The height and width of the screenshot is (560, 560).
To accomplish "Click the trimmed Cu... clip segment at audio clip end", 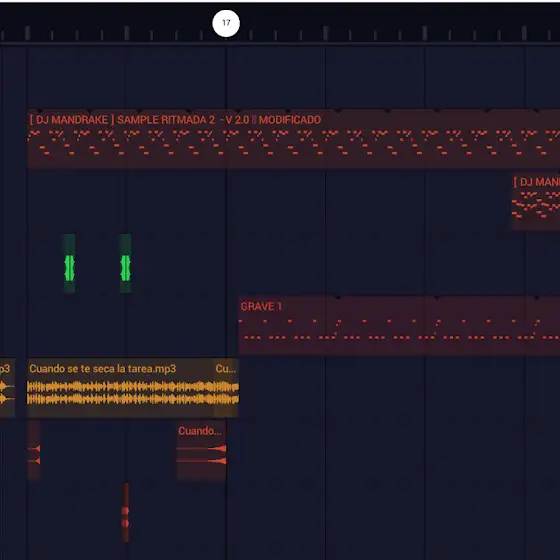I will [x=226, y=388].
